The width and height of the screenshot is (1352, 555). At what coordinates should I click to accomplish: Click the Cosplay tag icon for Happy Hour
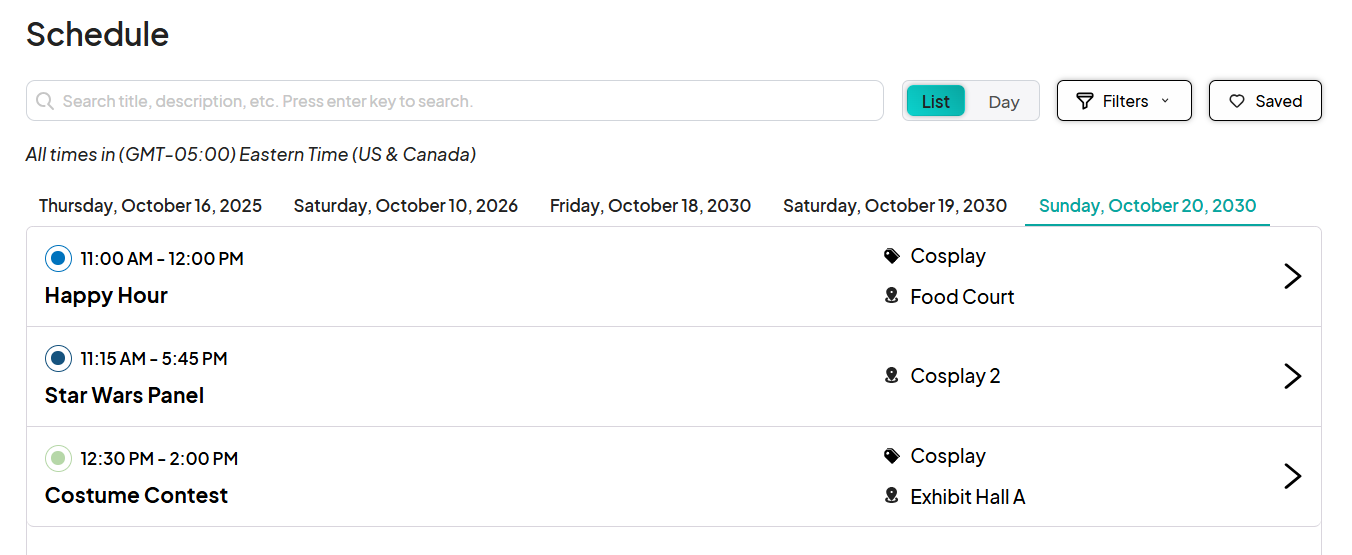click(892, 256)
